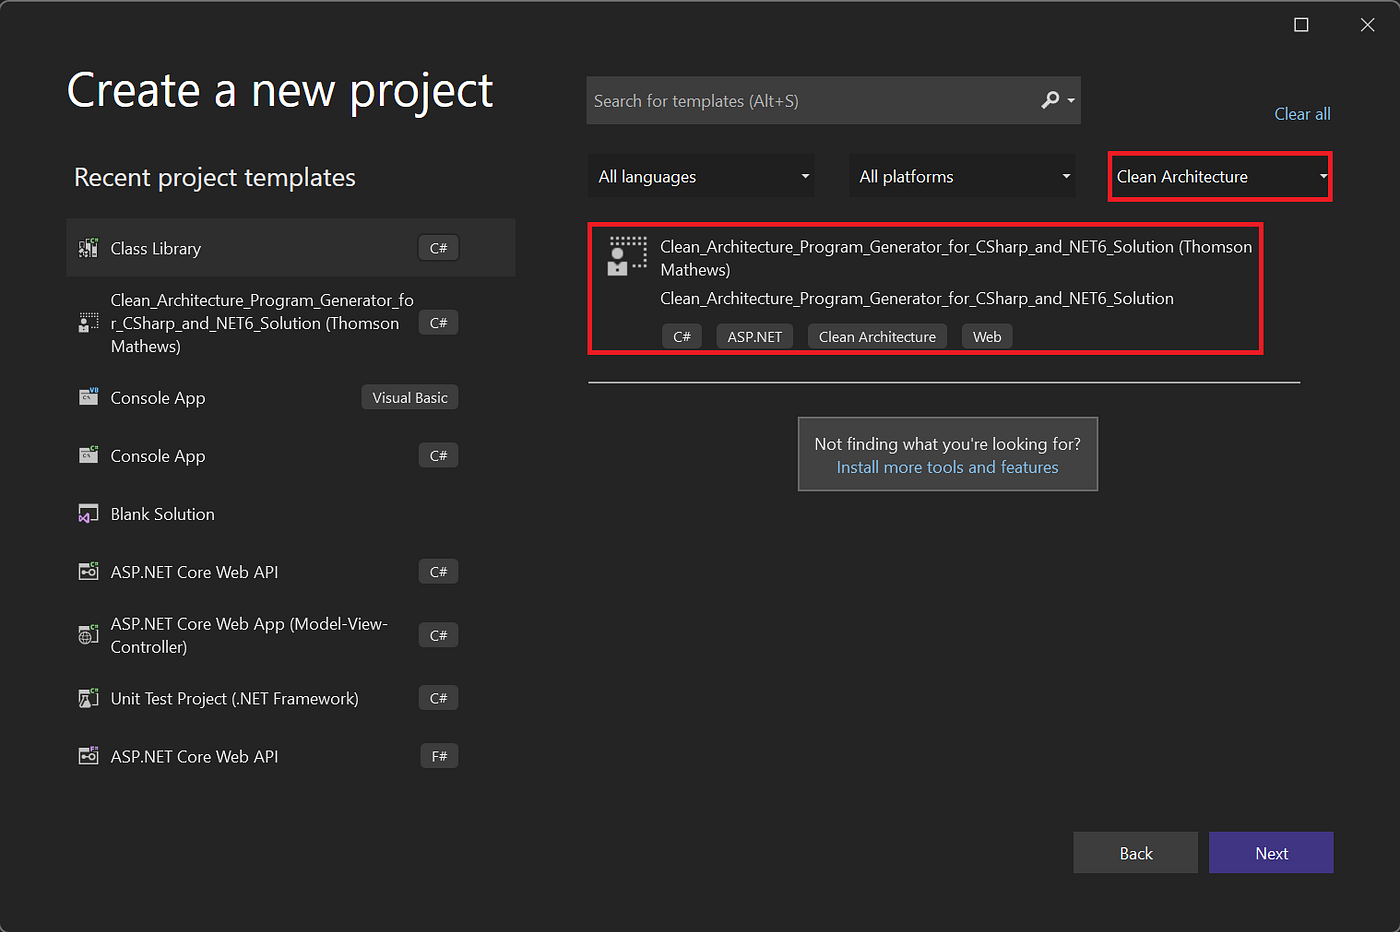Screen dimensions: 1400x932
Task: Click the C# Console App icon
Action: [x=88, y=455]
